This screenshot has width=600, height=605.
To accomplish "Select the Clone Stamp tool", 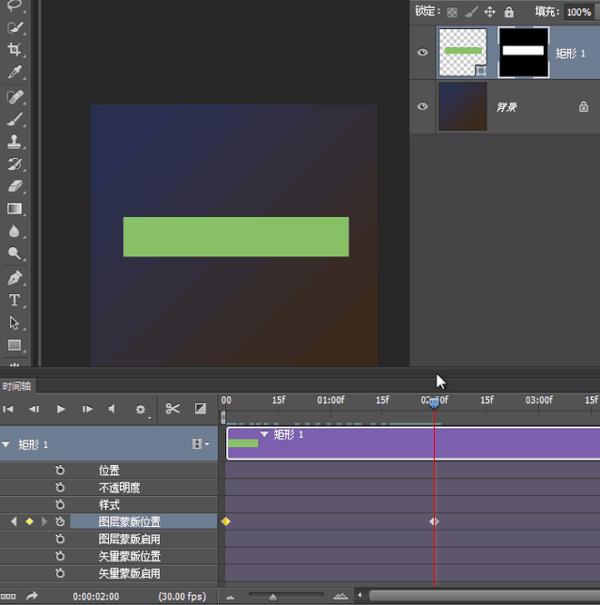I will coord(15,142).
